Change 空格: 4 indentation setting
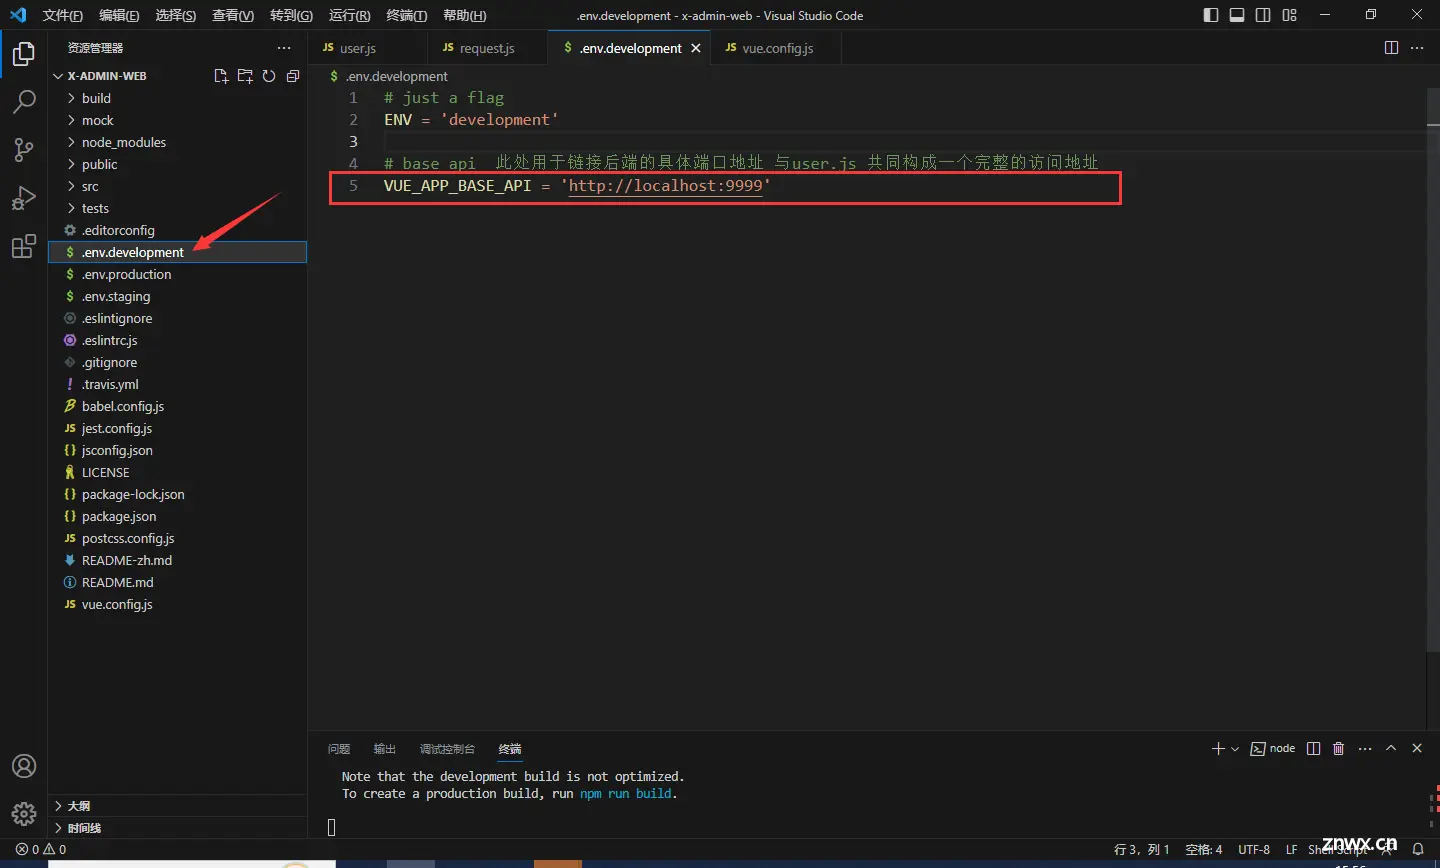 (x=1204, y=849)
